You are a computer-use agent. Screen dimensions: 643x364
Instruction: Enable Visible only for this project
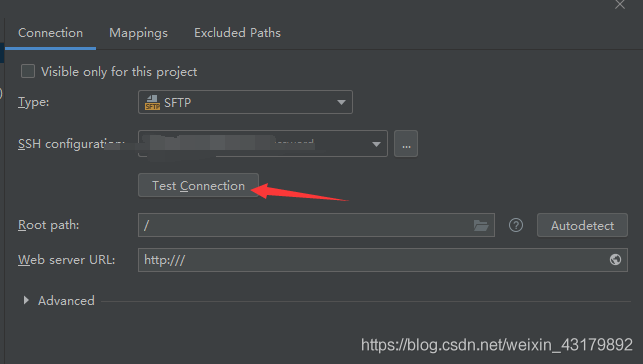[28, 71]
